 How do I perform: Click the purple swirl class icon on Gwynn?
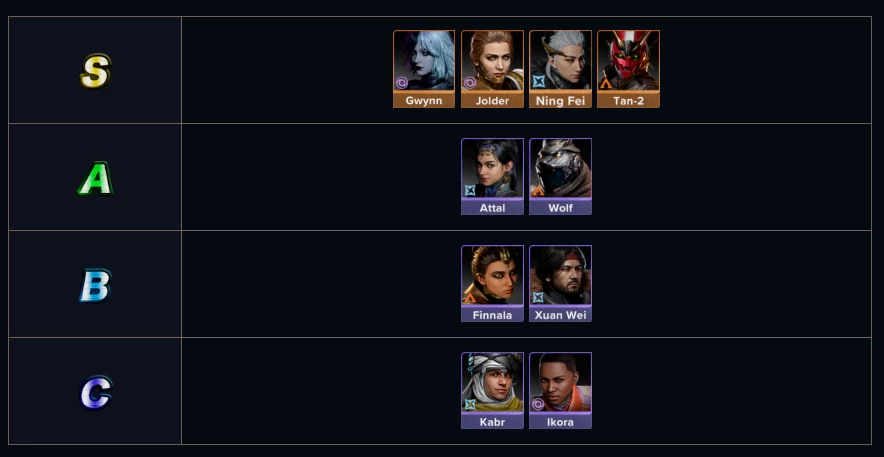(402, 84)
